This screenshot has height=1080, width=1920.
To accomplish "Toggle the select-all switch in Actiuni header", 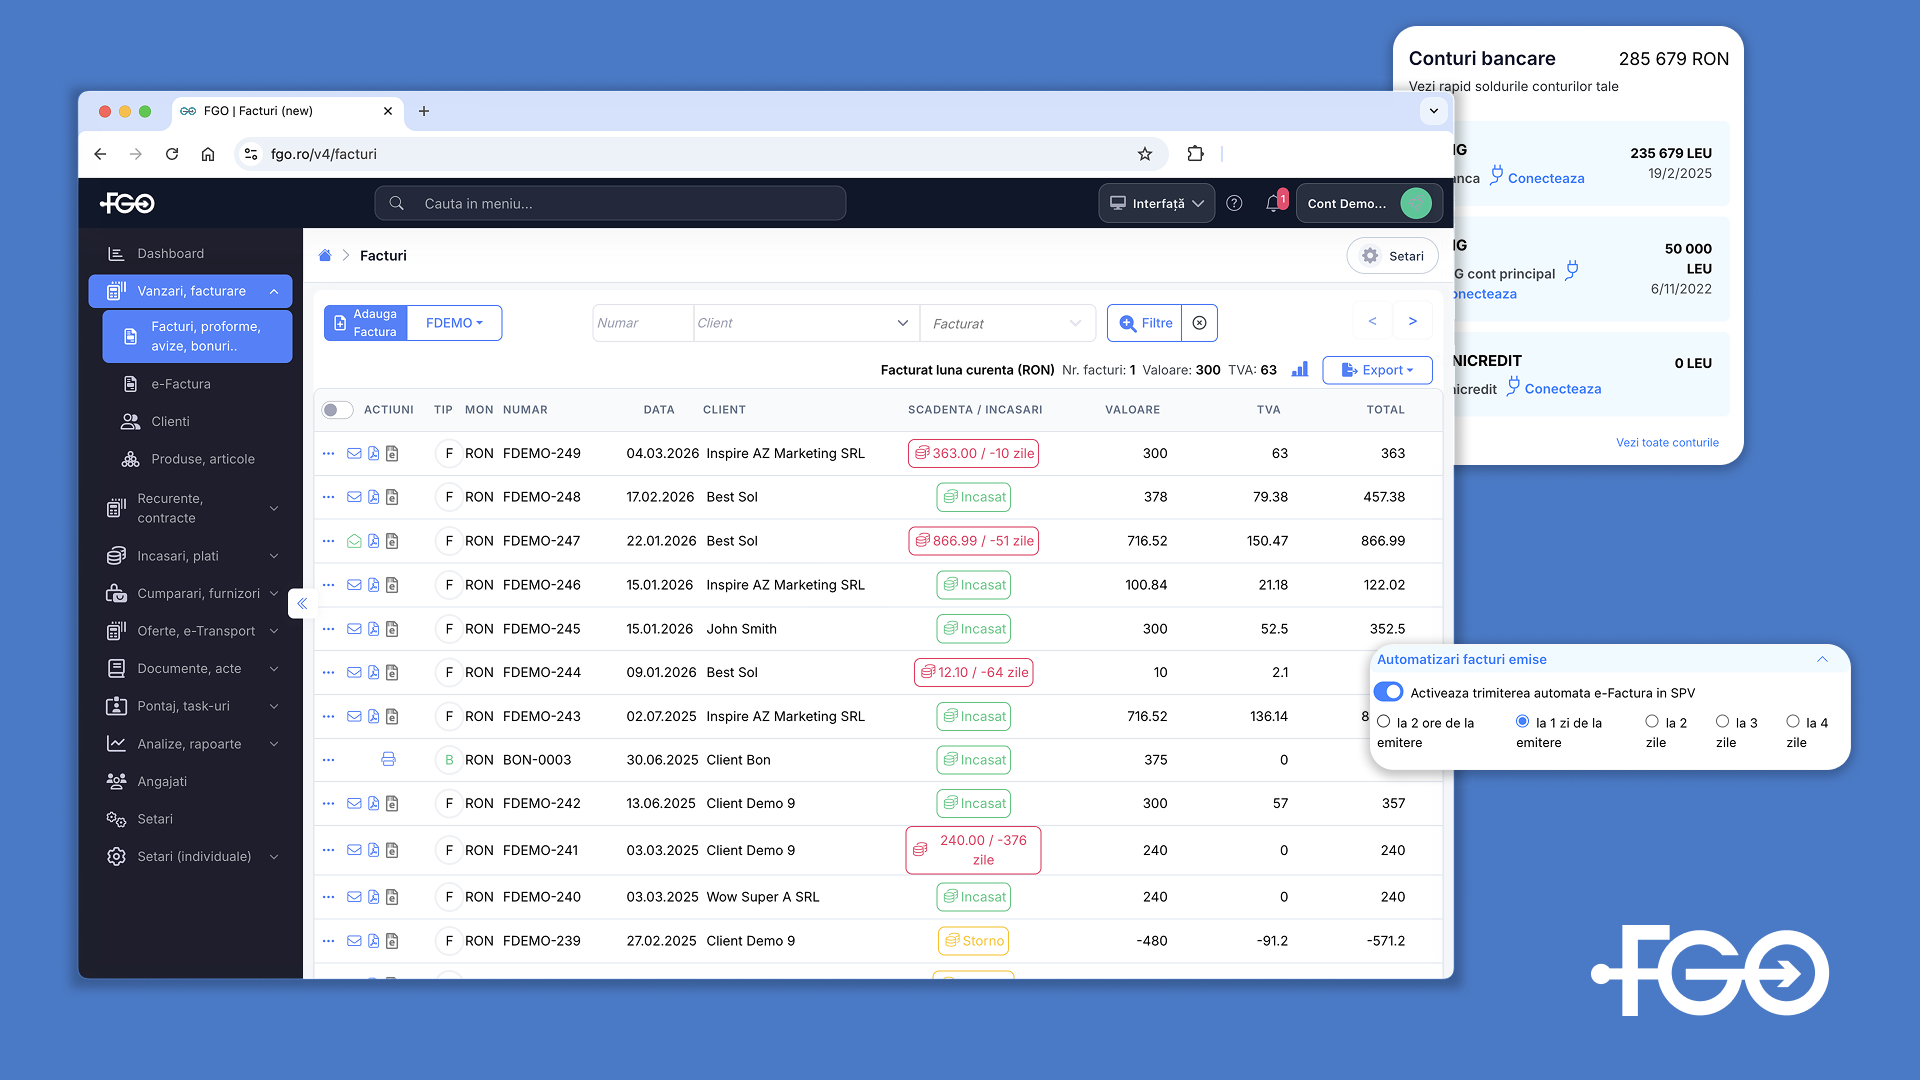I will 337,410.
